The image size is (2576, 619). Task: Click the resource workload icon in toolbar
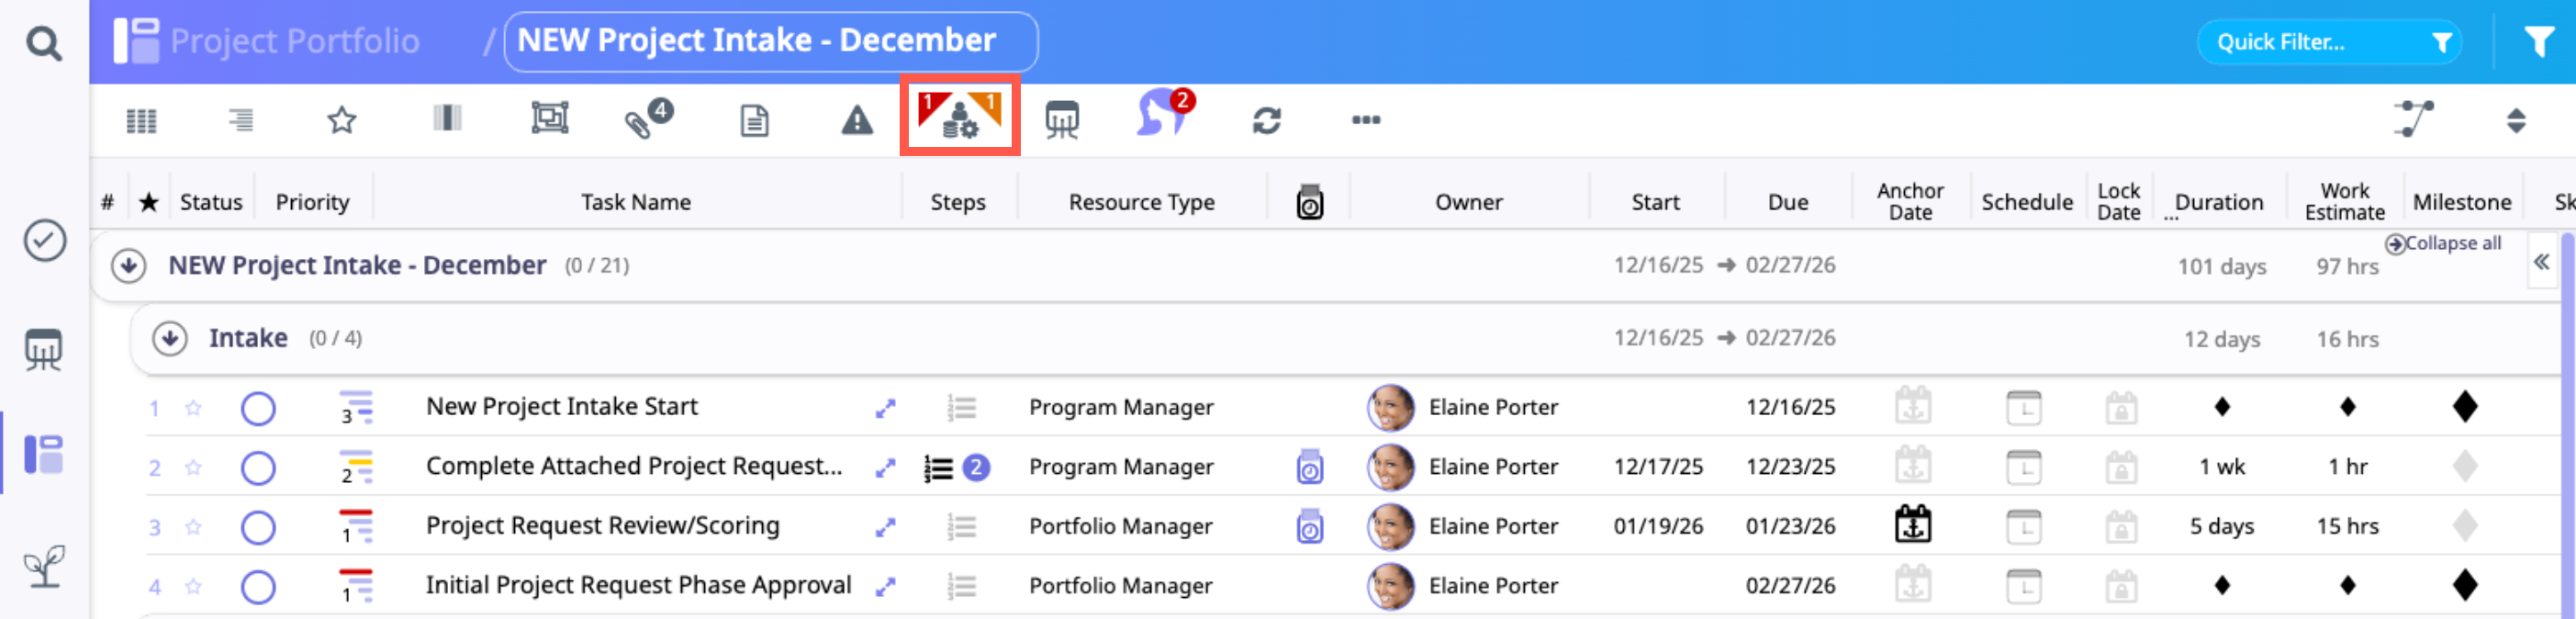[959, 118]
